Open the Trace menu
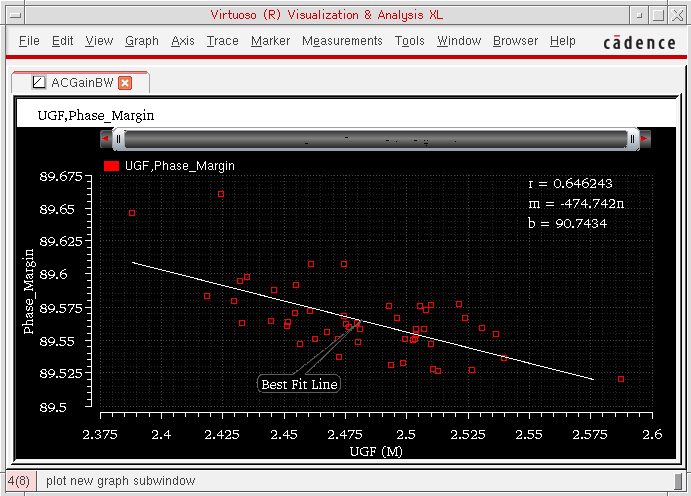Screen dimensions: 691x496 223,41
